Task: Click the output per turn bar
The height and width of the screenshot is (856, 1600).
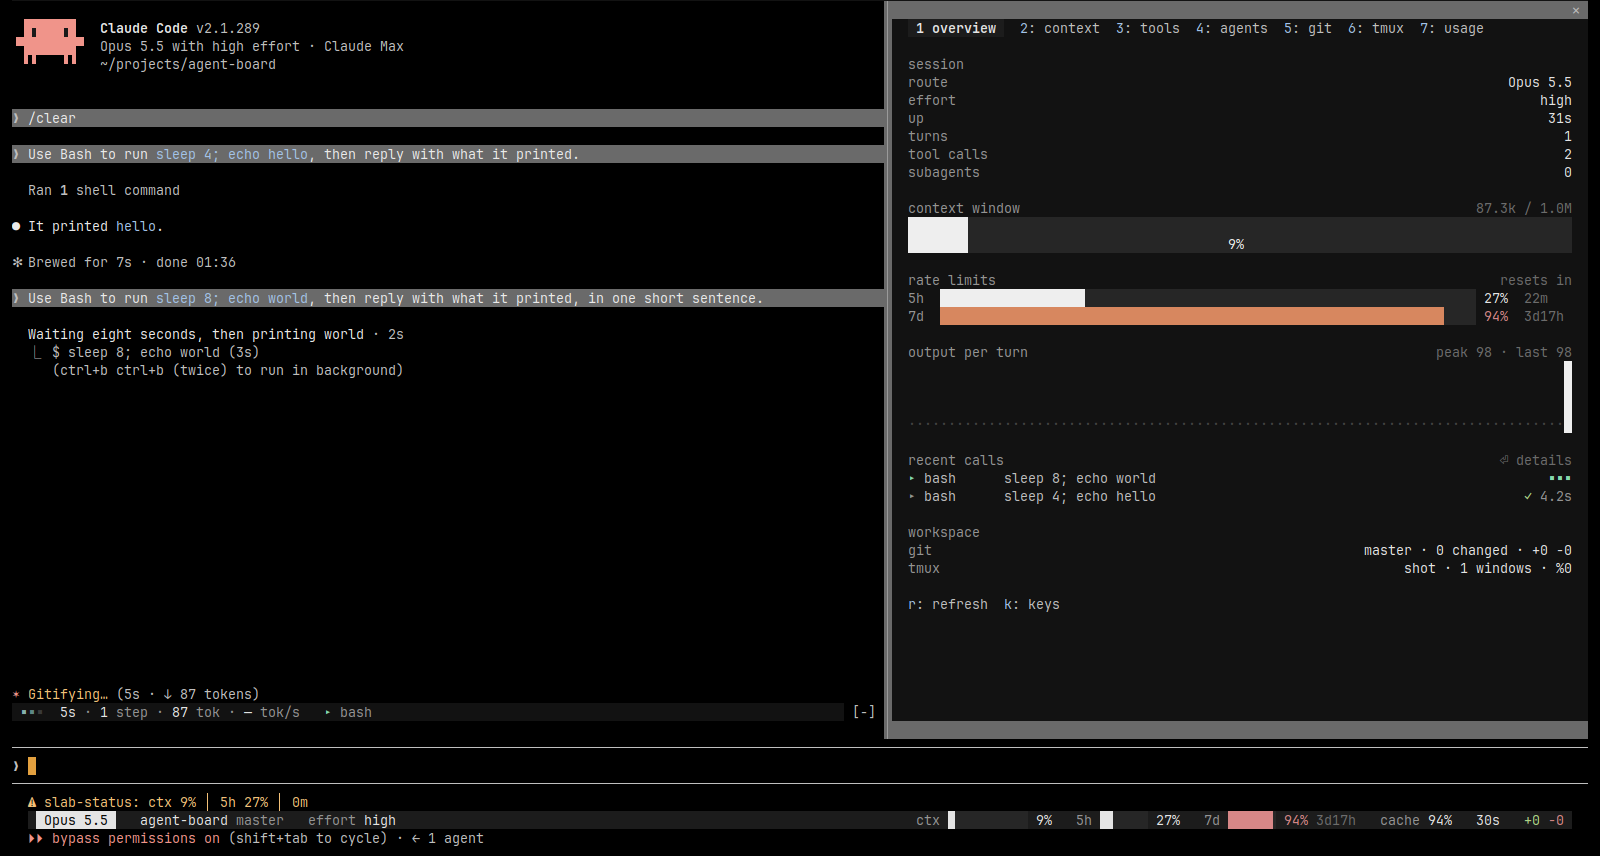Action: [1568, 397]
